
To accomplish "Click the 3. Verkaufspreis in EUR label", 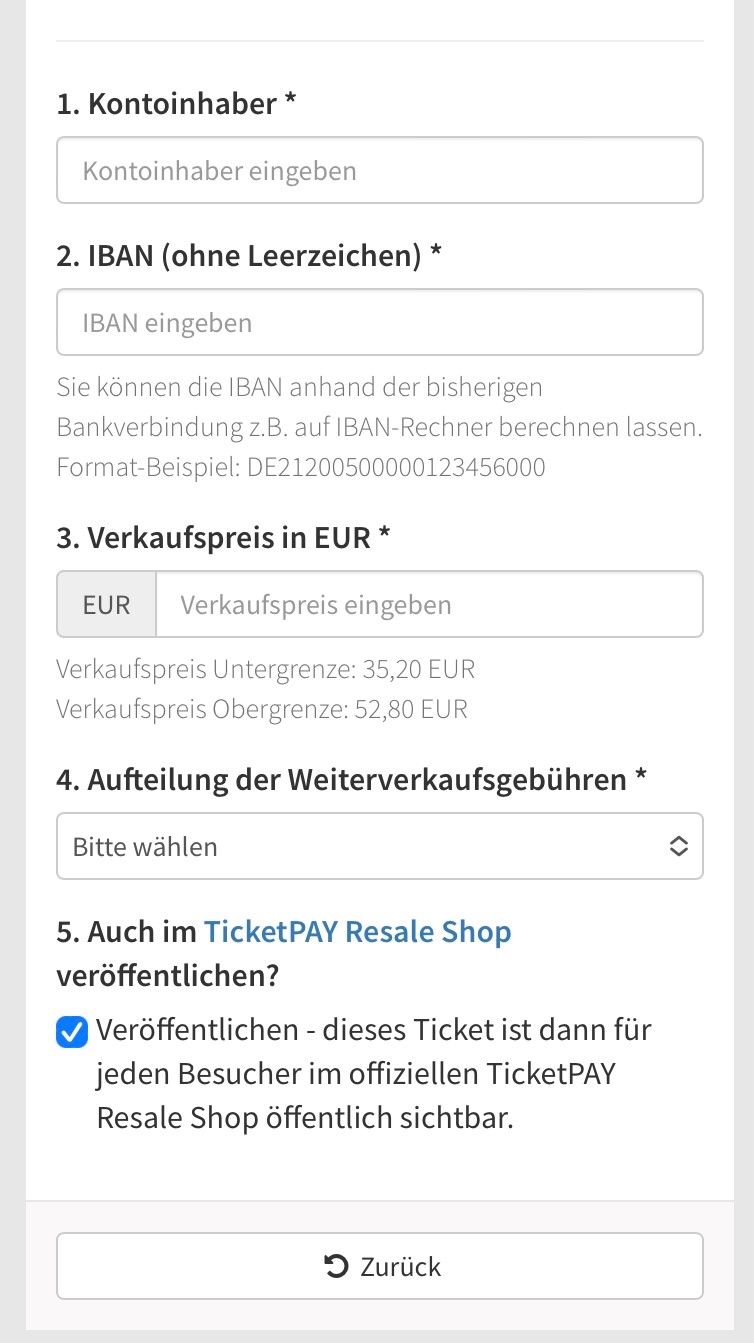I will pos(223,538).
